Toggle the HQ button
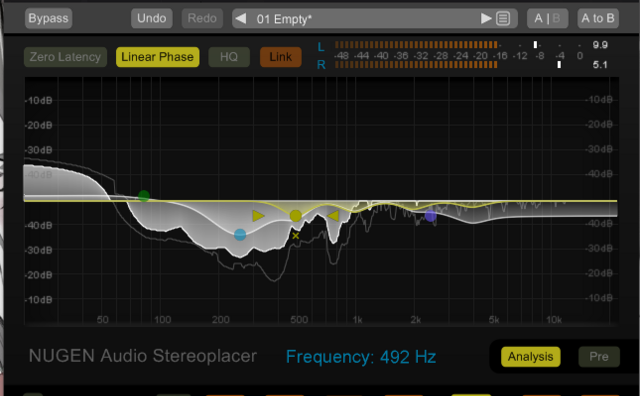The width and height of the screenshot is (640, 396). pos(229,57)
